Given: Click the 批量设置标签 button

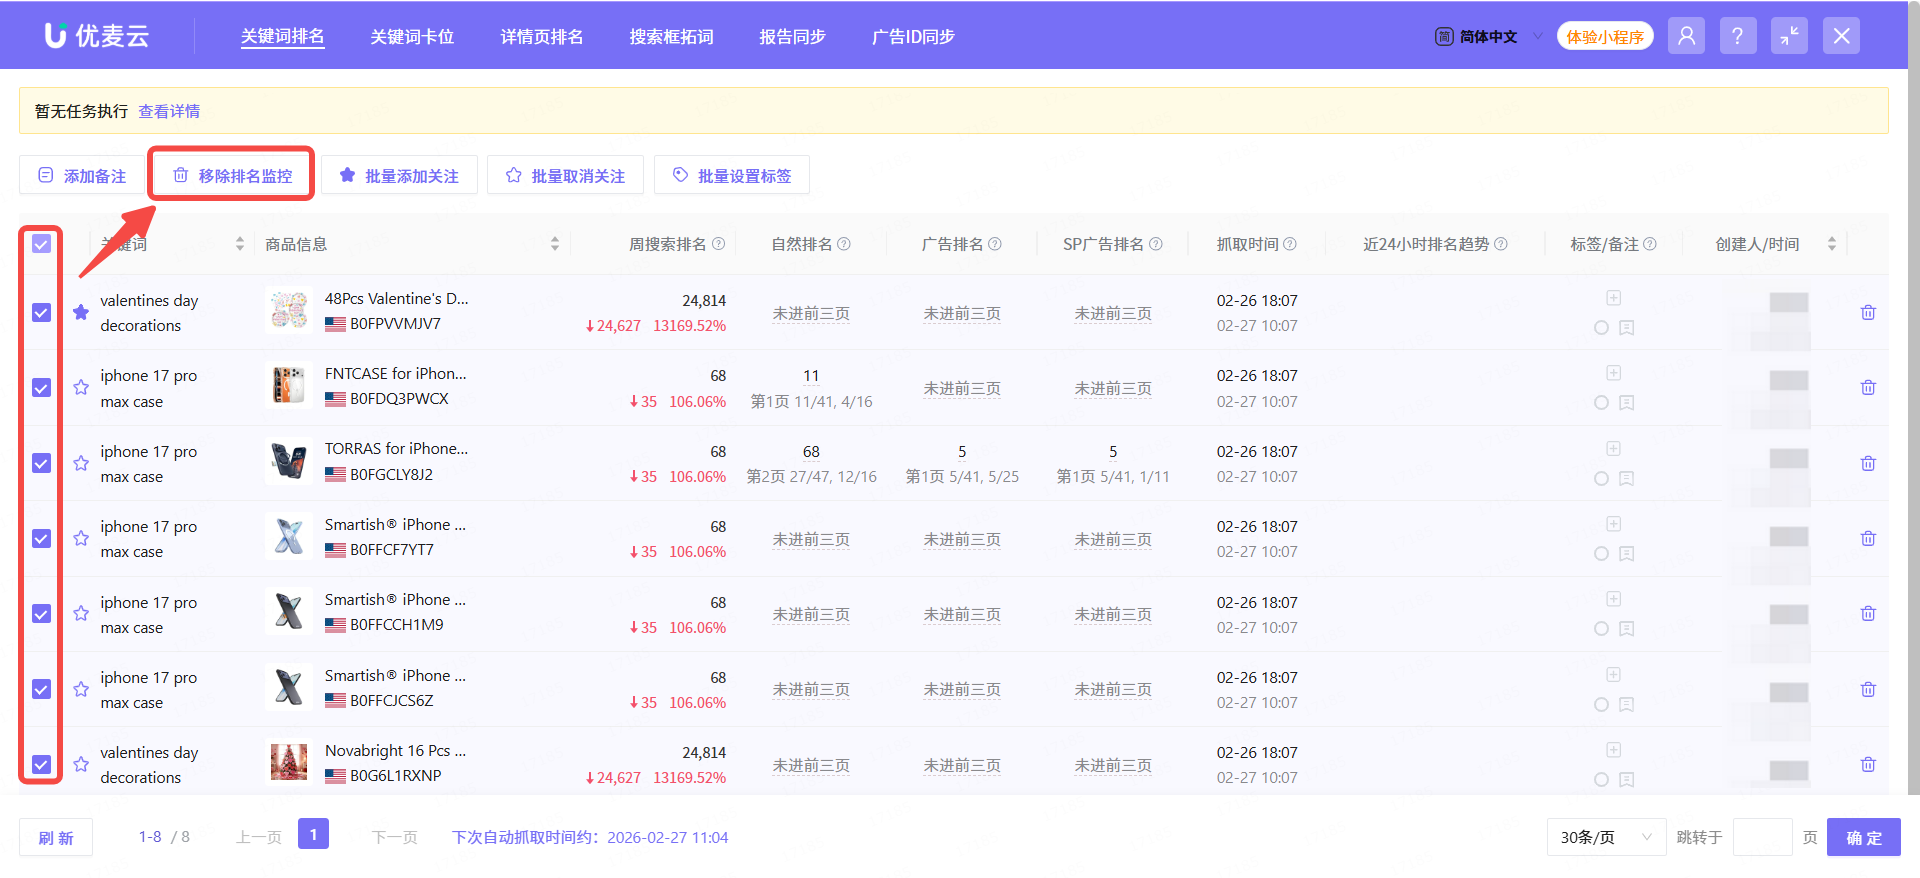Looking at the screenshot, I should point(732,175).
